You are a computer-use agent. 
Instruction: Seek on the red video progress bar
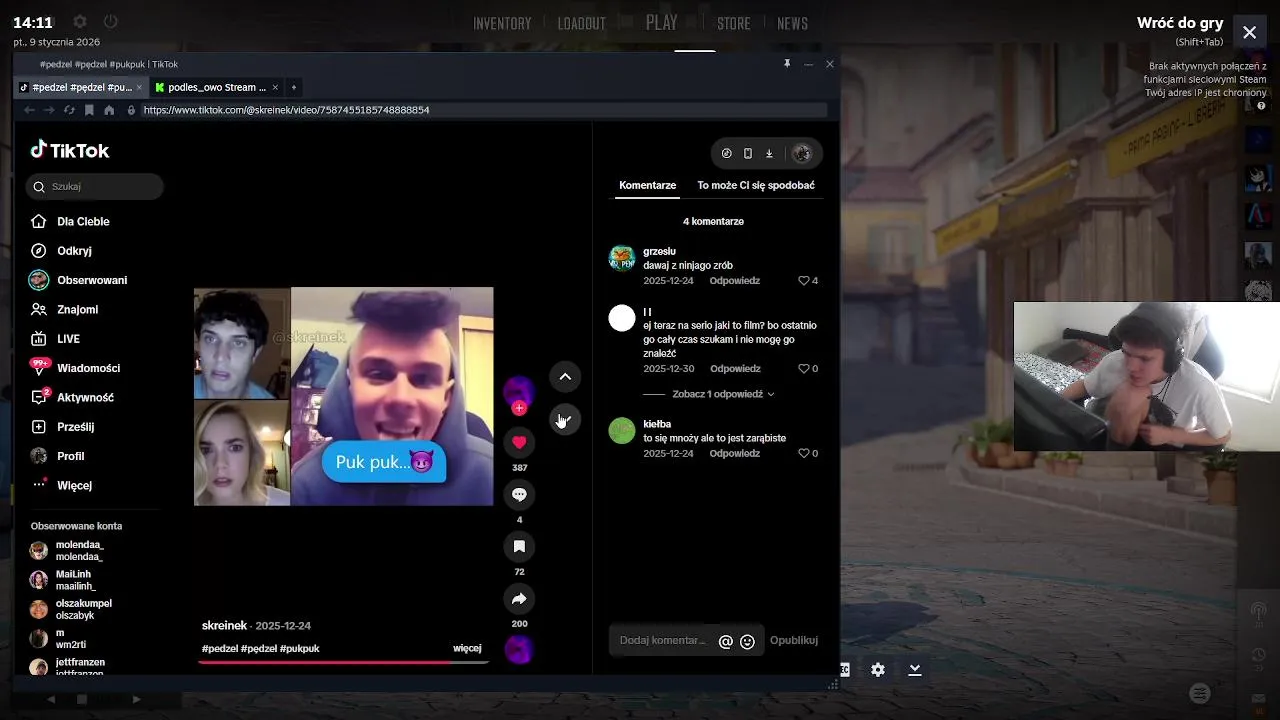(x=343, y=662)
